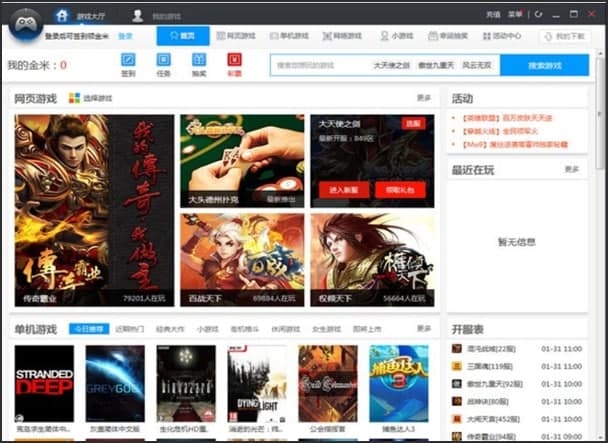Open the Stranded Deep game cover

[44, 384]
